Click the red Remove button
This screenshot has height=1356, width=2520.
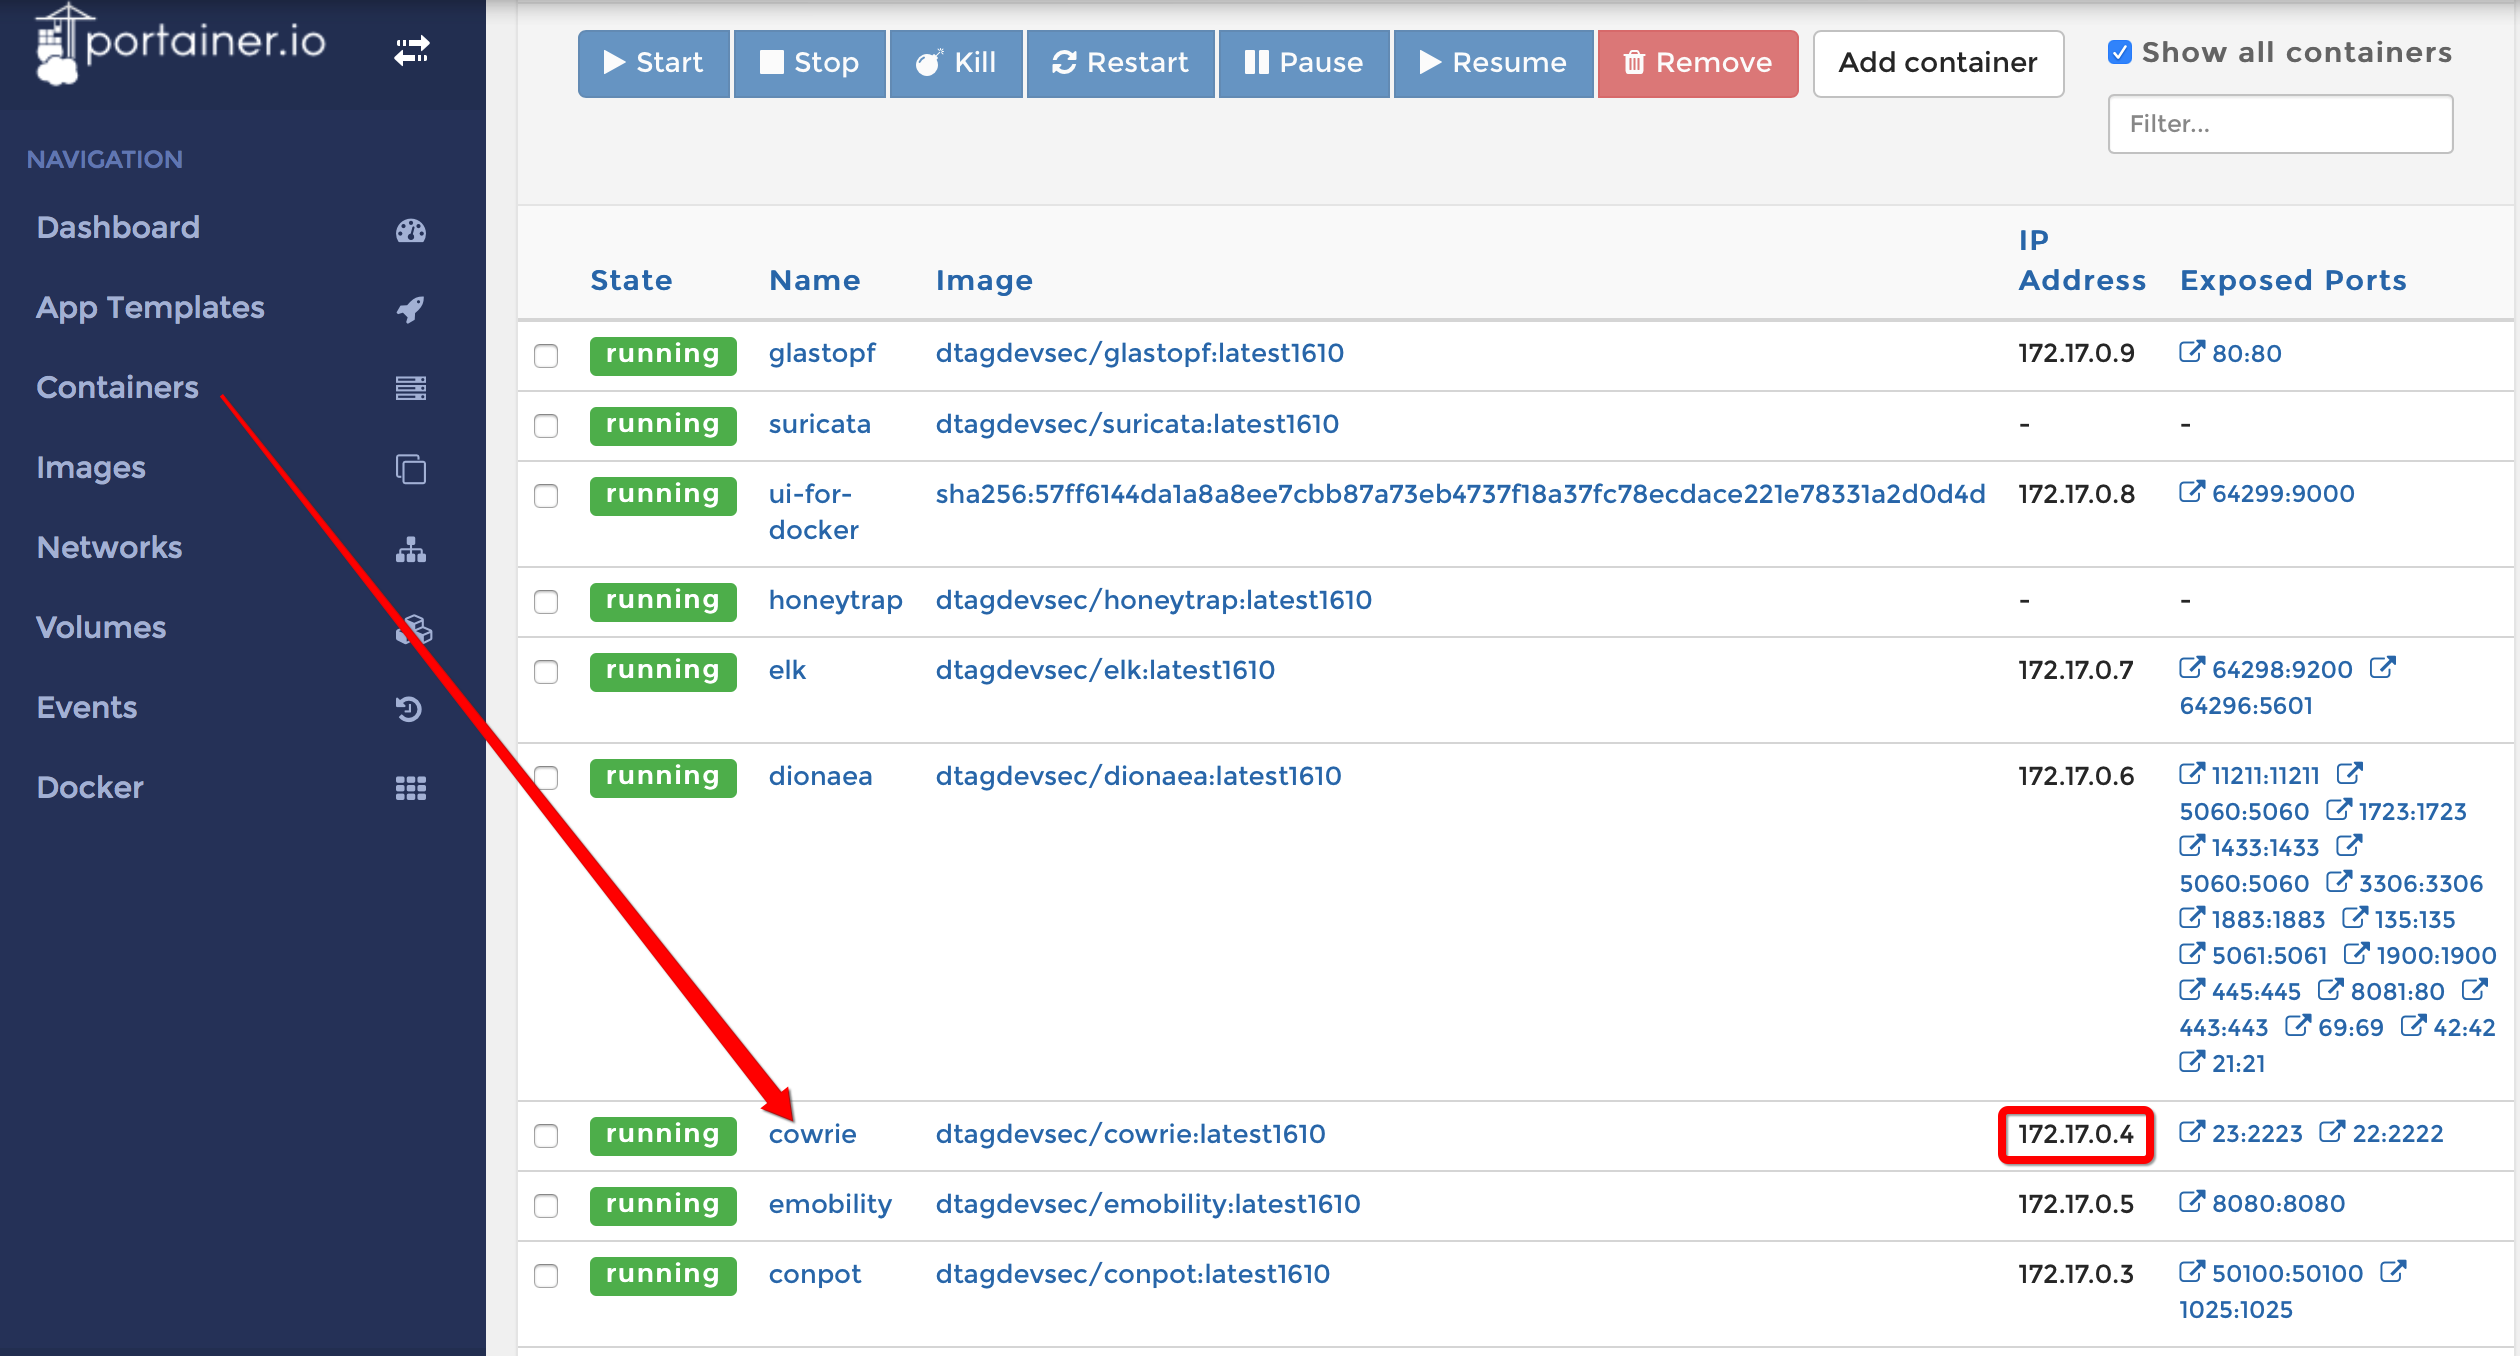pyautogui.click(x=1697, y=63)
